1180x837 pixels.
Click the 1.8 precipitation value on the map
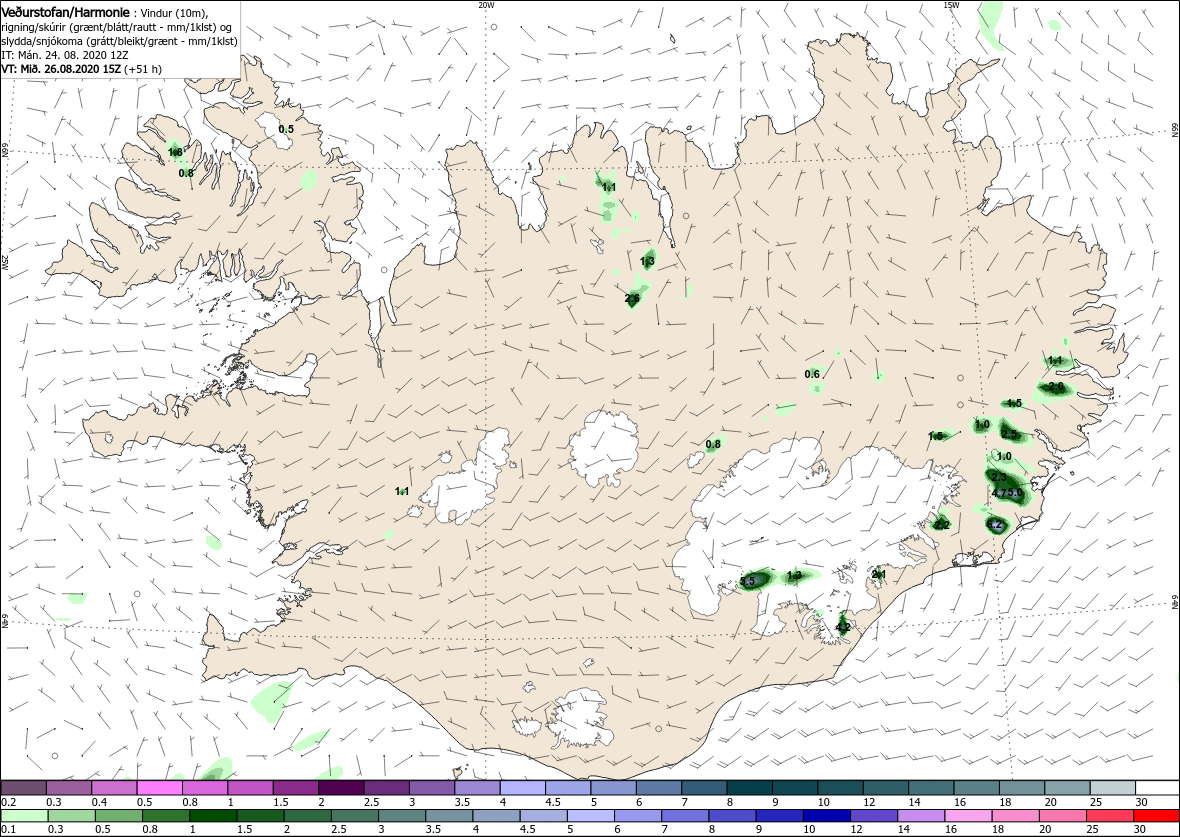pyautogui.click(x=175, y=153)
